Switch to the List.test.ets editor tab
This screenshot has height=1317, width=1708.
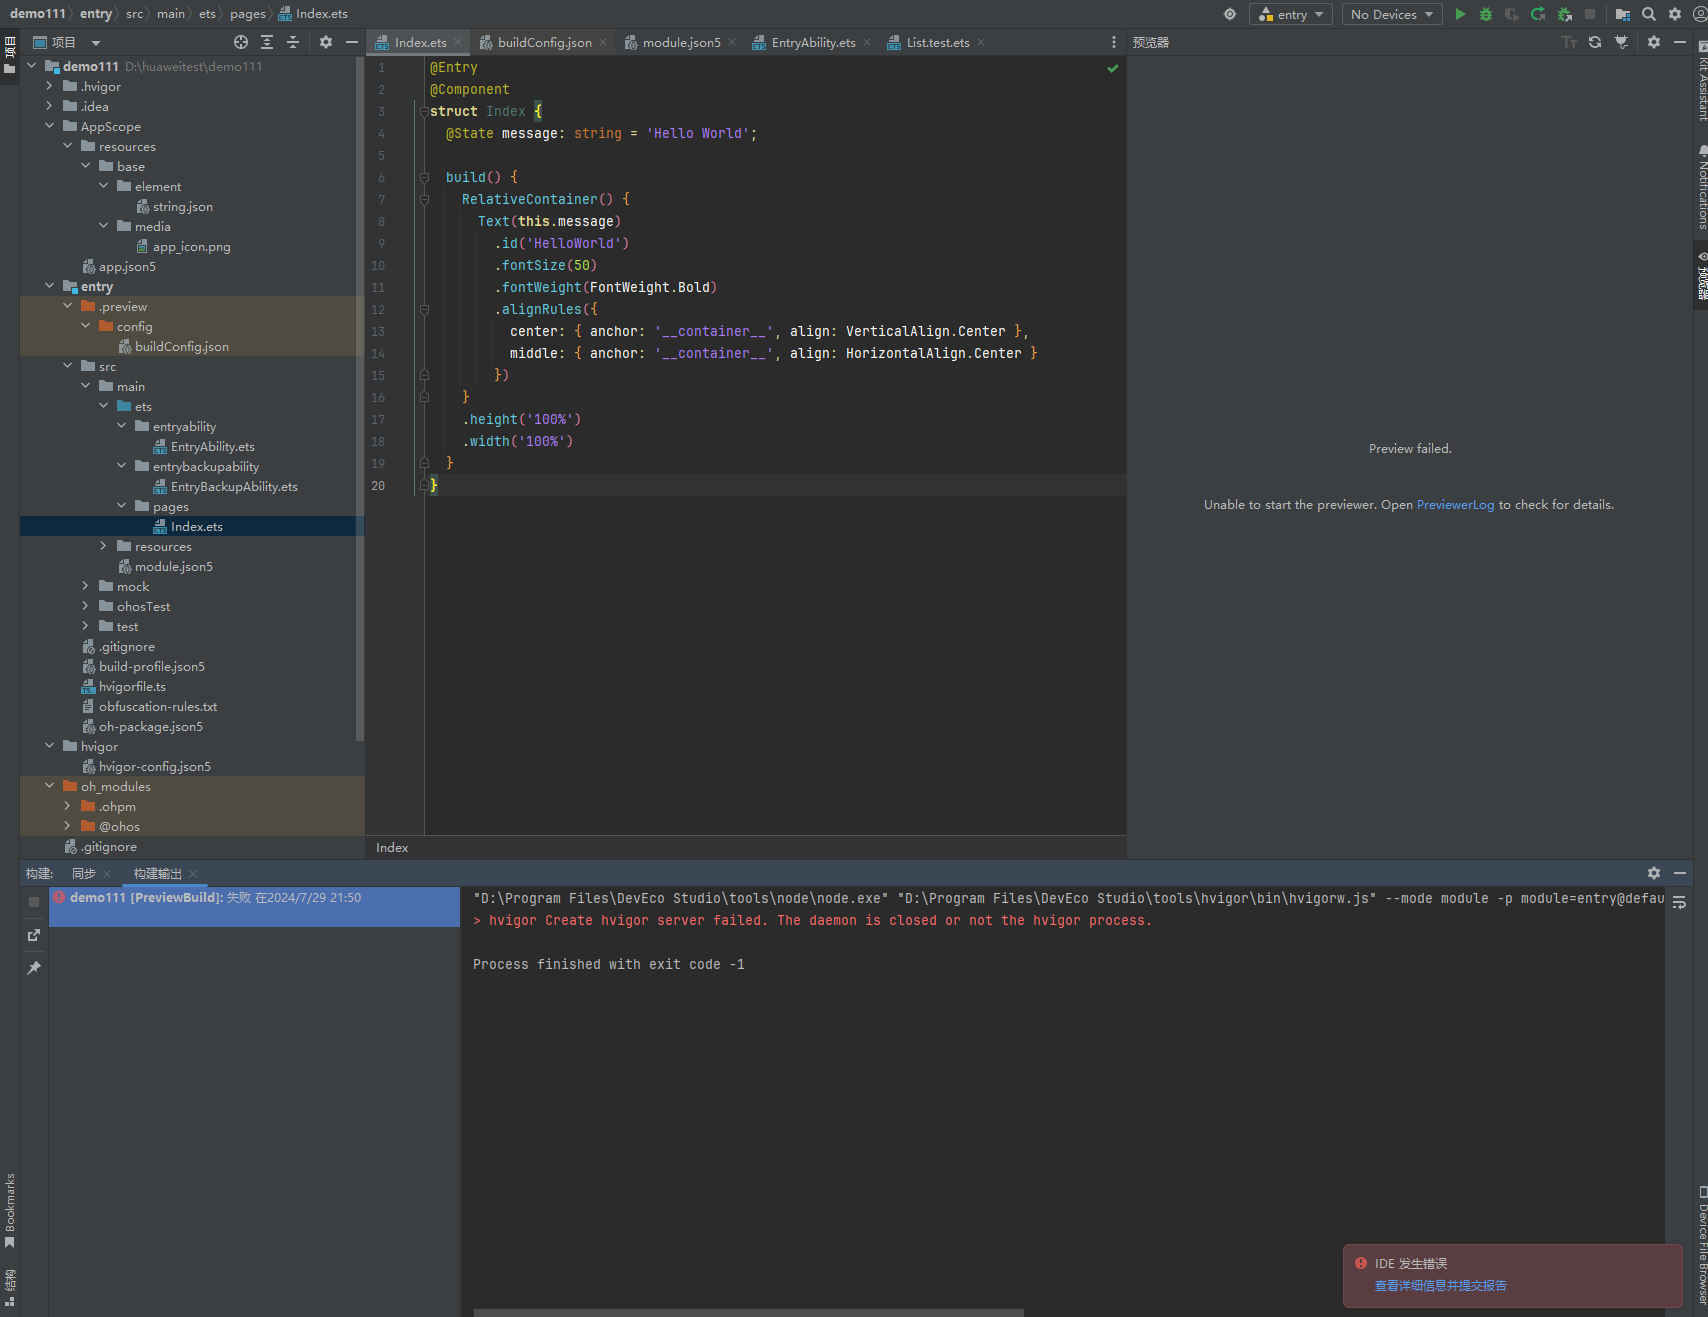point(937,42)
